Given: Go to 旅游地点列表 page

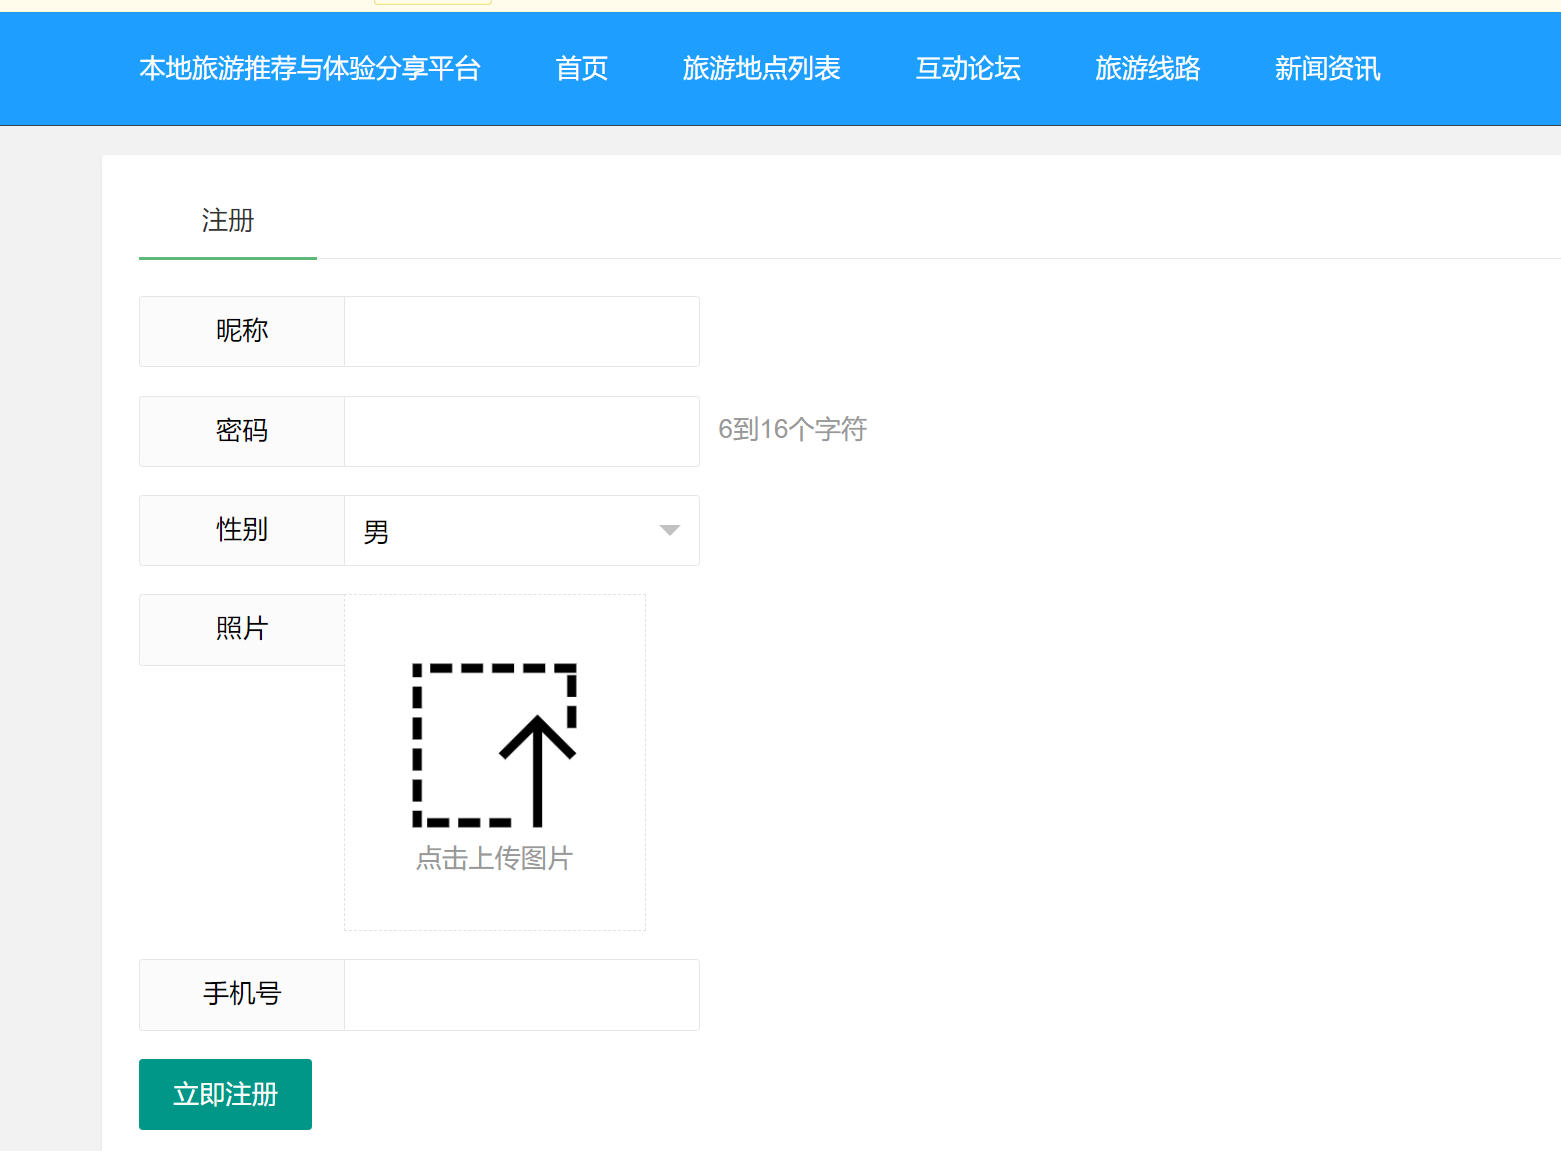Looking at the screenshot, I should (x=761, y=69).
